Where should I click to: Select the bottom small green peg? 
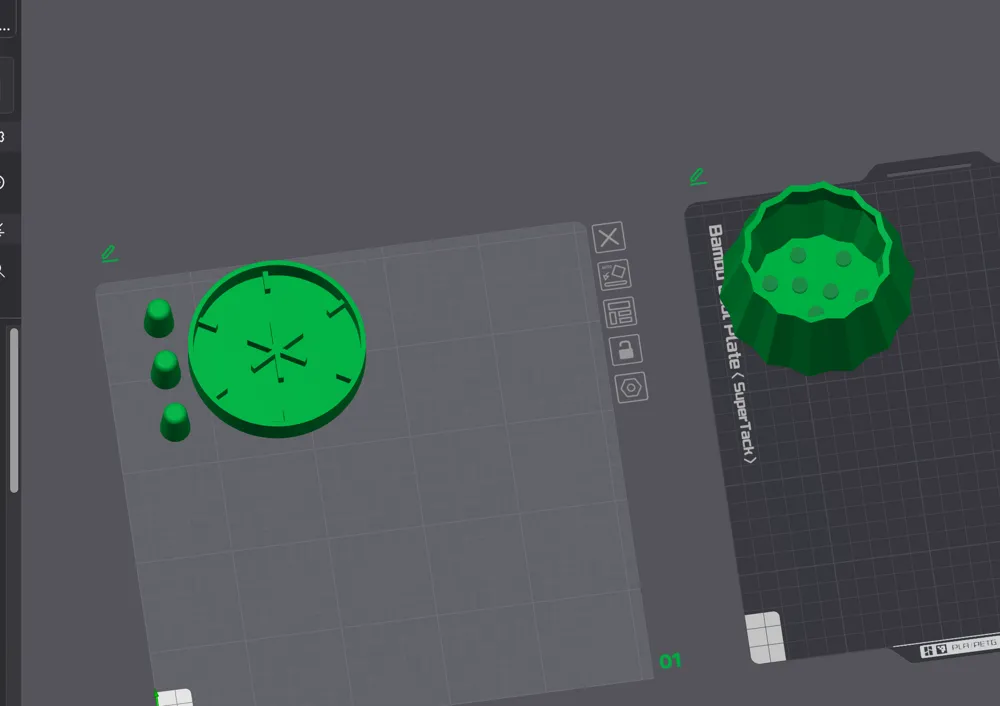(174, 422)
